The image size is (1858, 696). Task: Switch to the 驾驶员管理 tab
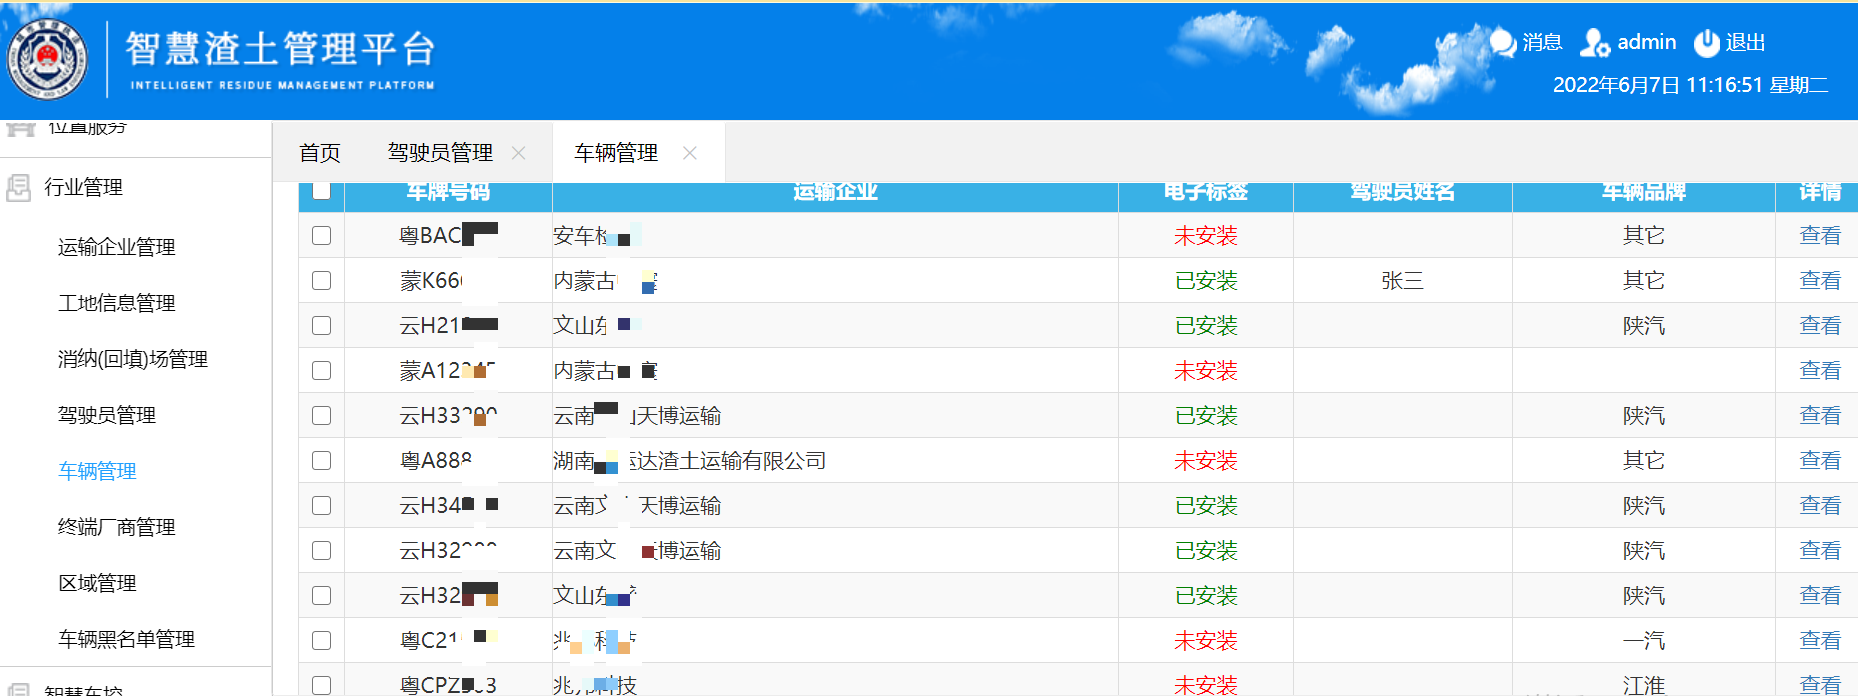[x=440, y=153]
